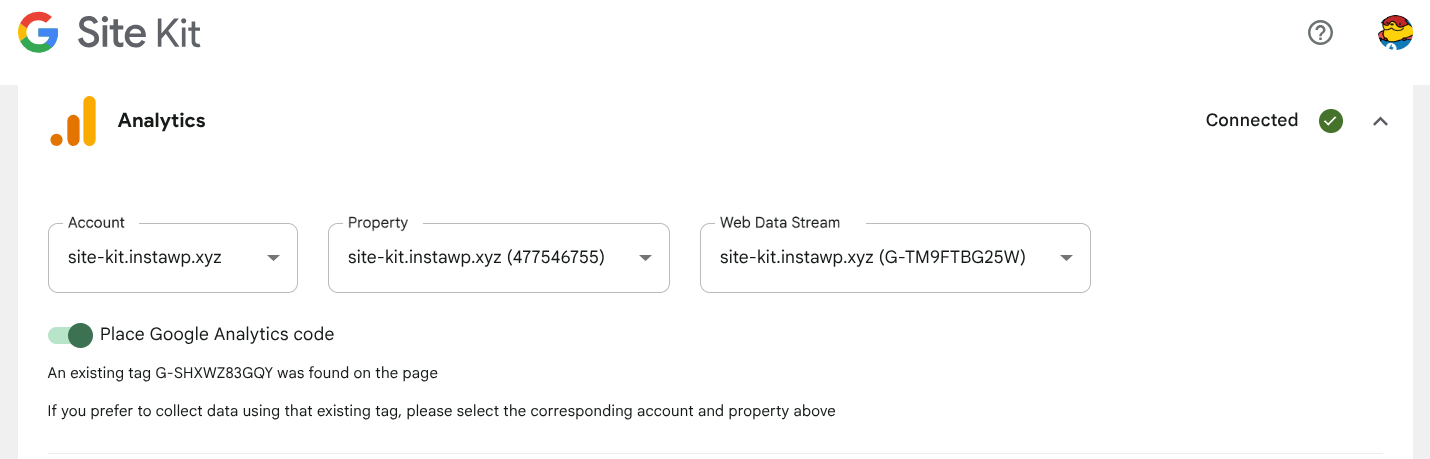Select the stream value with G-TM9FTBG25W
This screenshot has height=459, width=1430.
pyautogui.click(x=873, y=258)
